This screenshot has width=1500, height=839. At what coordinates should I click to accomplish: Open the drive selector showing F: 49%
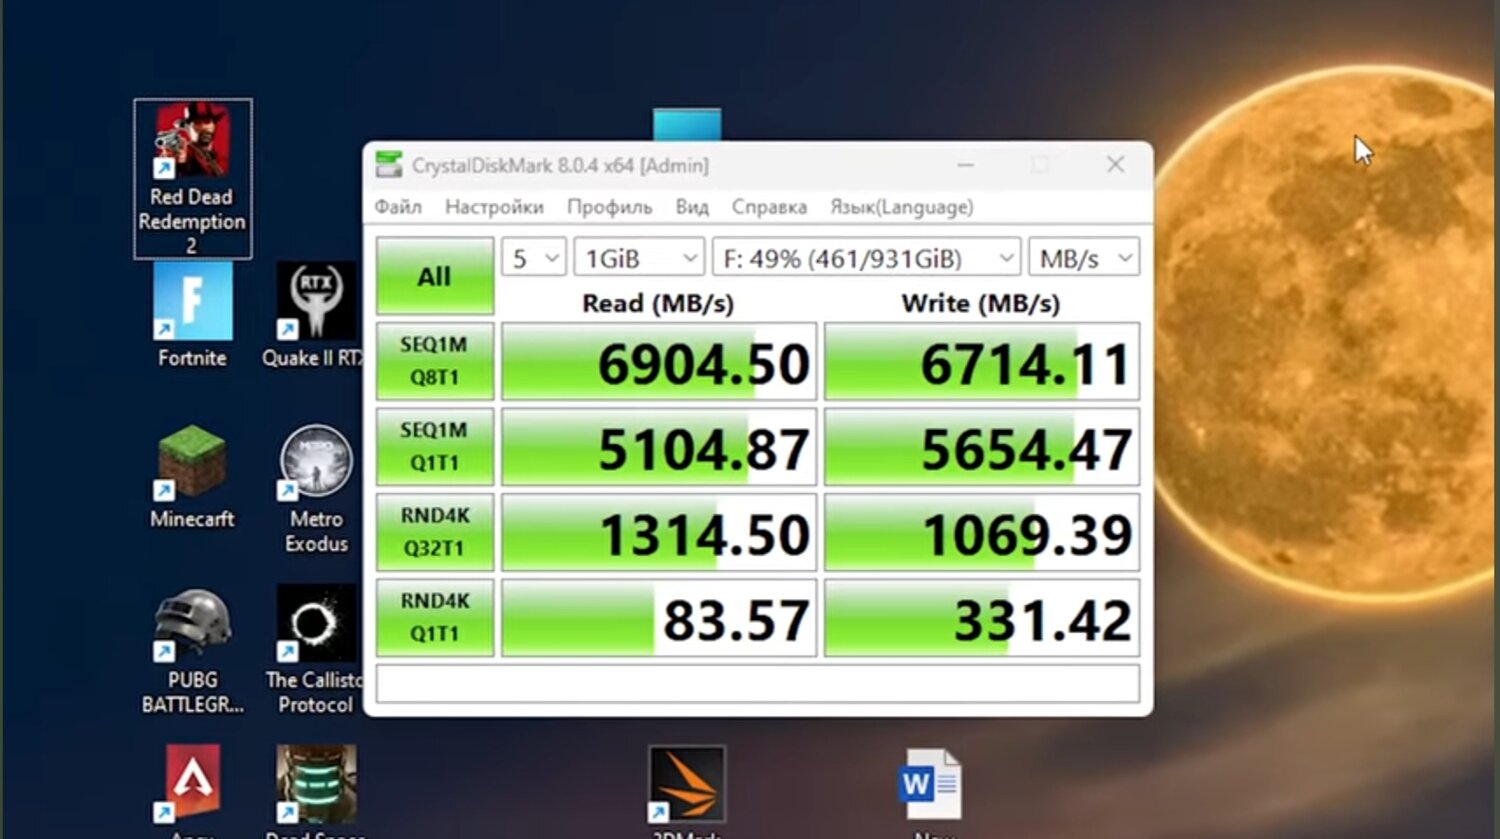pos(863,257)
